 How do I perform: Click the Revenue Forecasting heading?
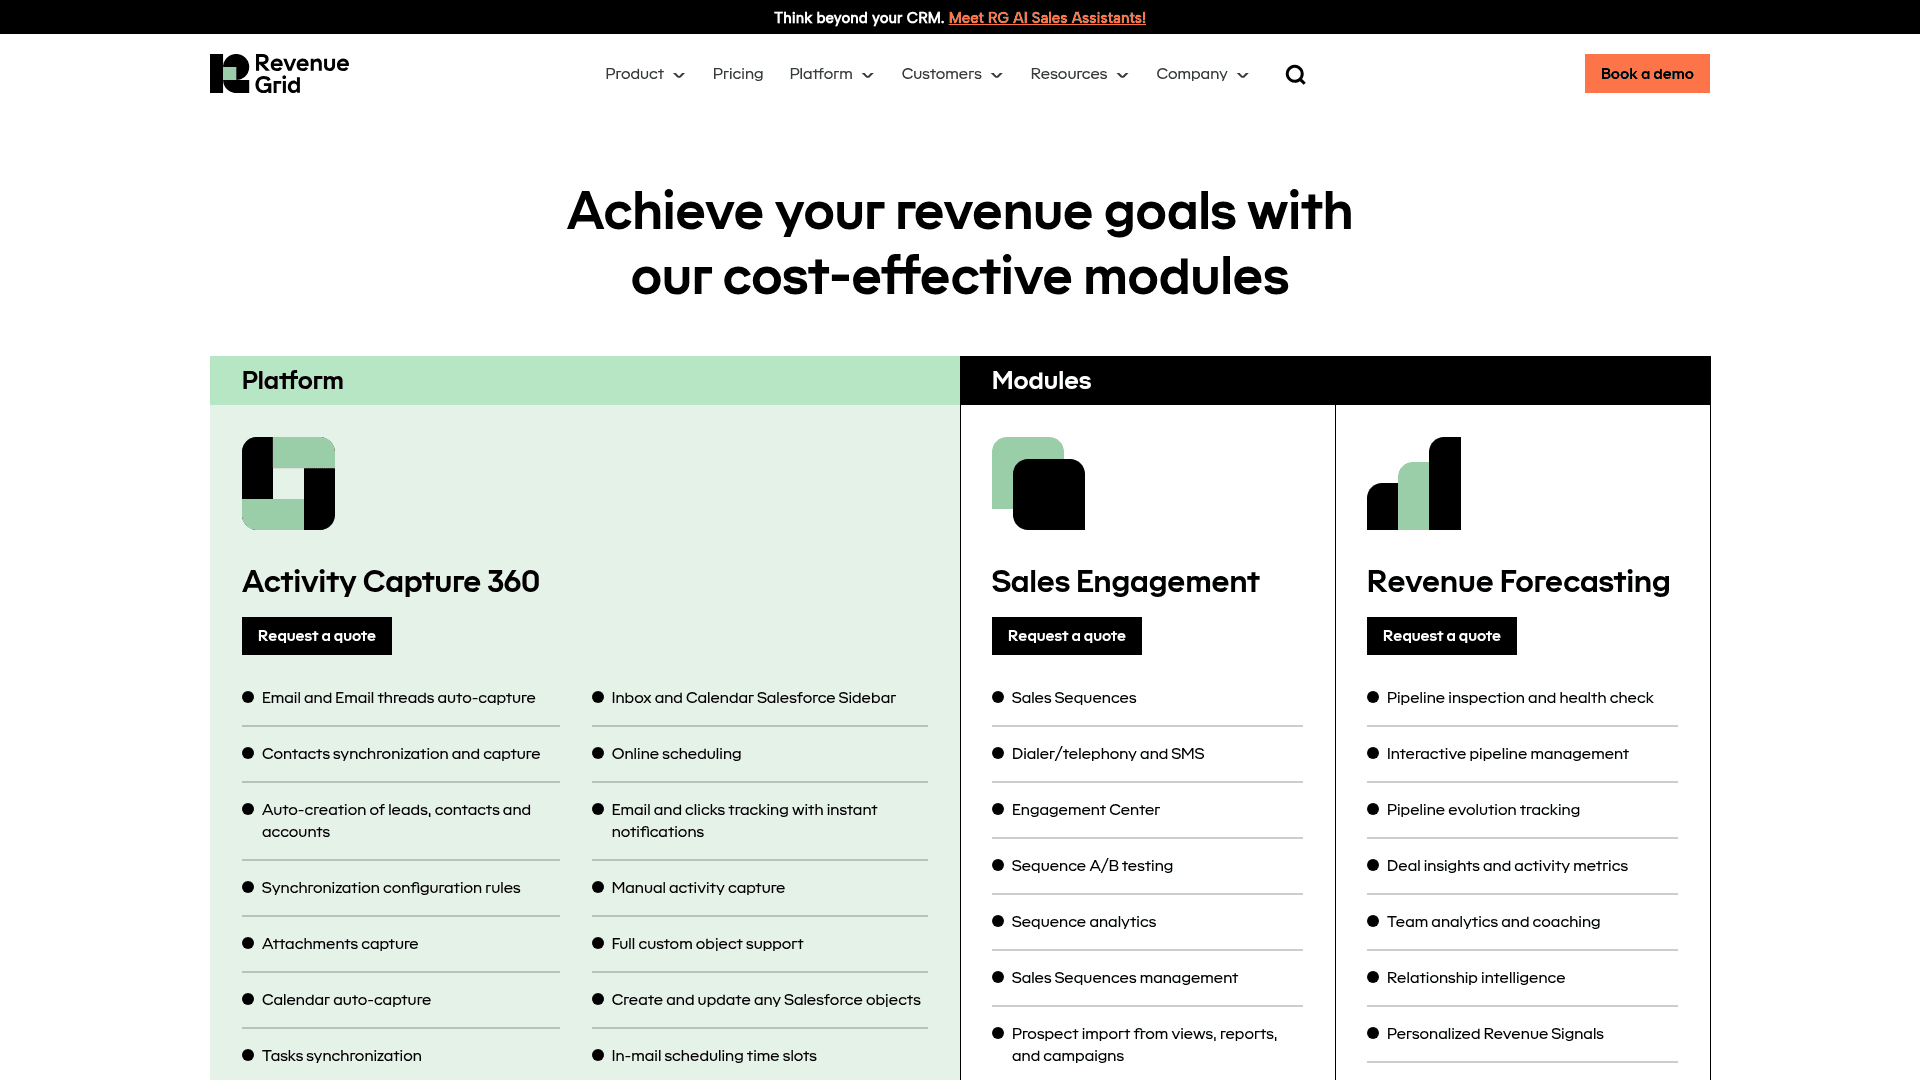coord(1518,582)
